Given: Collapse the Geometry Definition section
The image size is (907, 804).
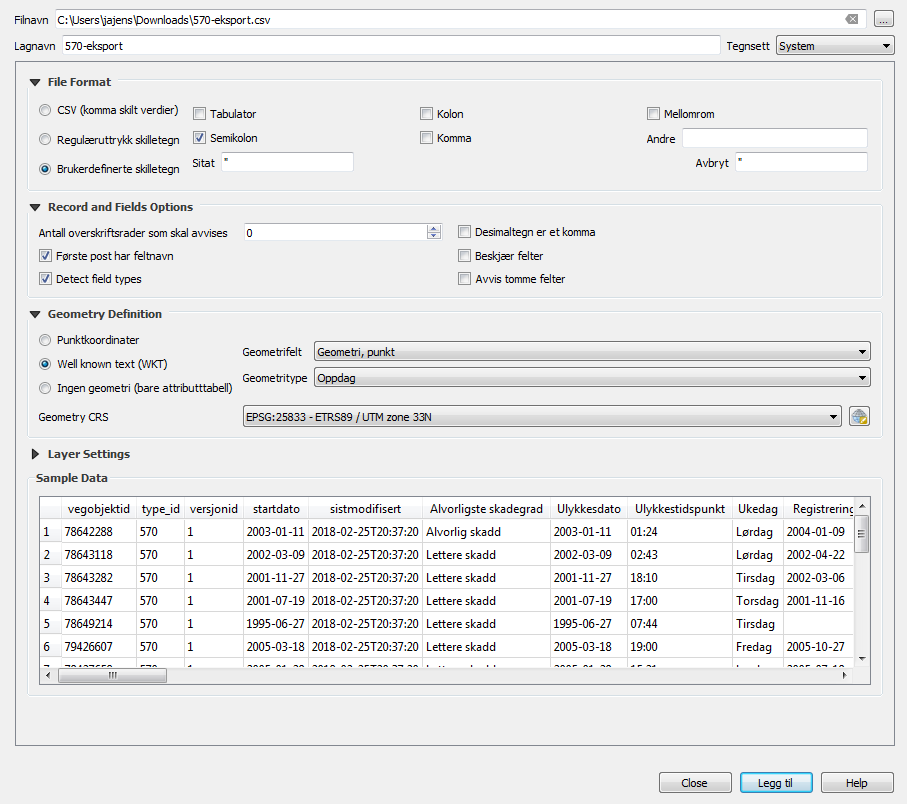Looking at the screenshot, I should (x=35, y=314).
